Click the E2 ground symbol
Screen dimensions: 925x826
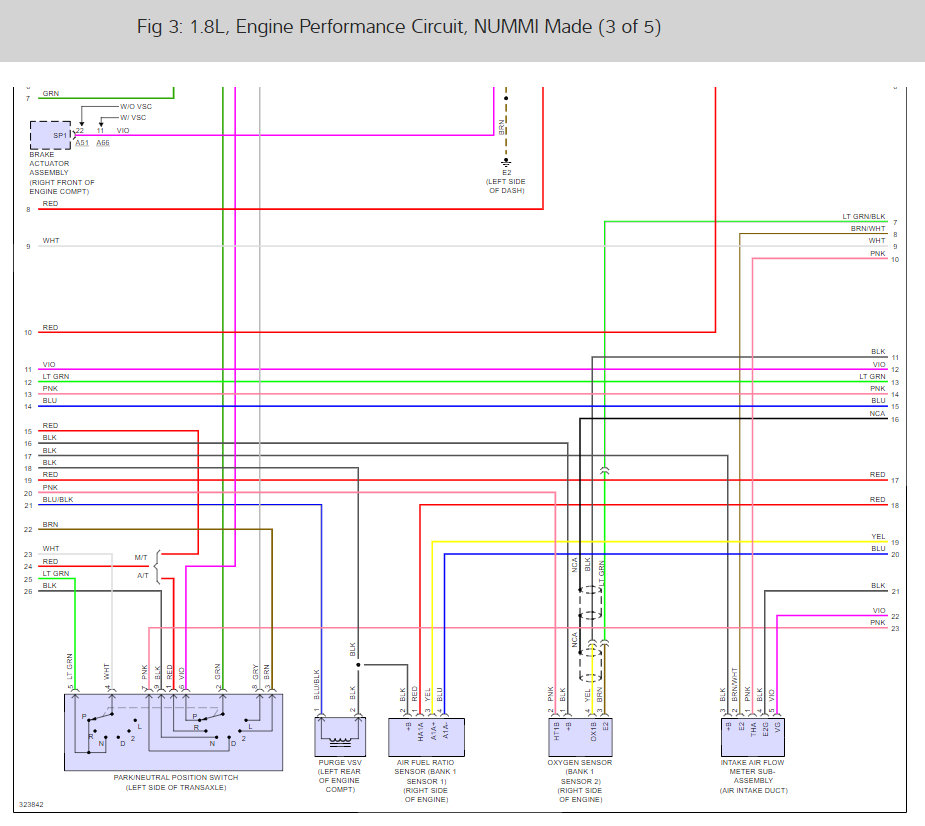[506, 163]
